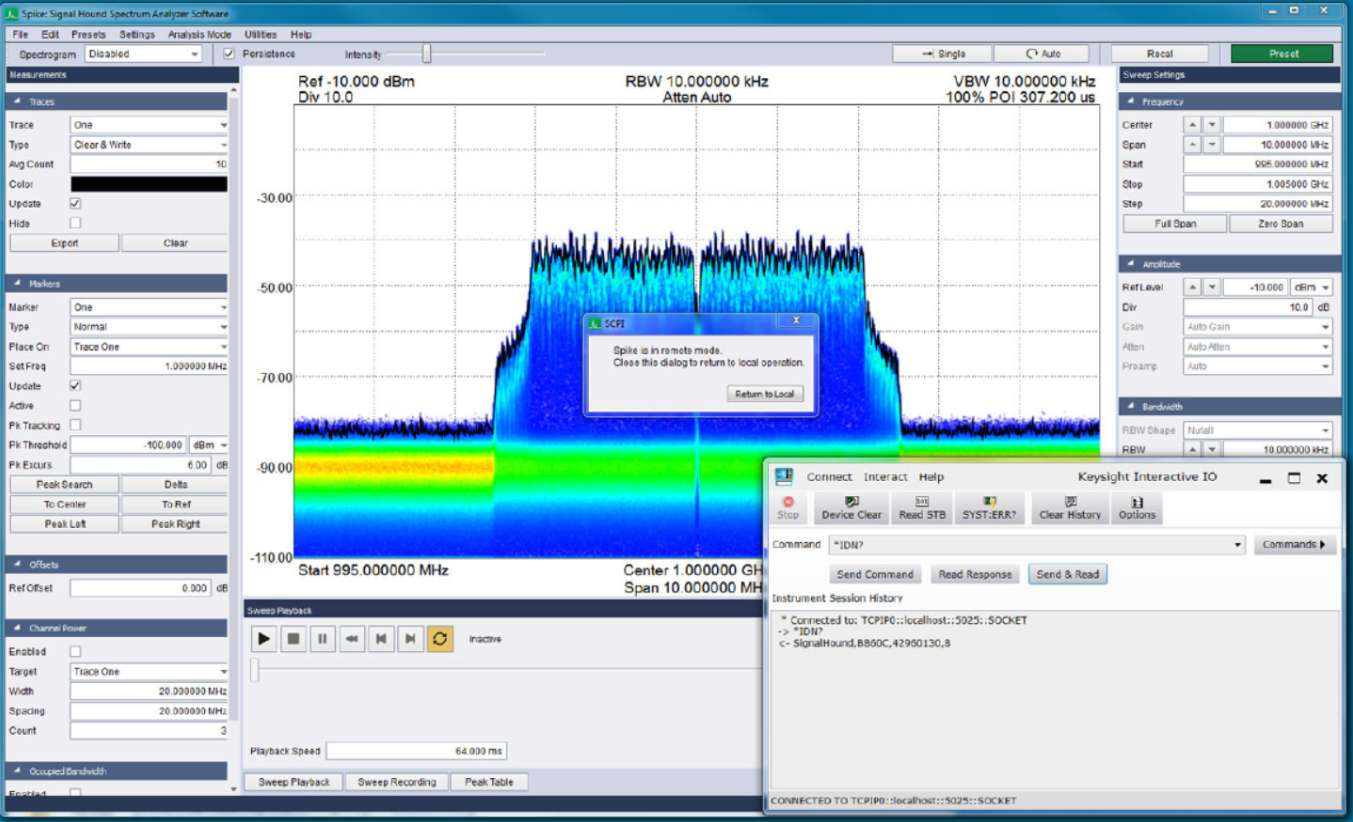This screenshot has width=1353, height=822.
Task: Expand the trace Type dropdown
Action: (148, 145)
